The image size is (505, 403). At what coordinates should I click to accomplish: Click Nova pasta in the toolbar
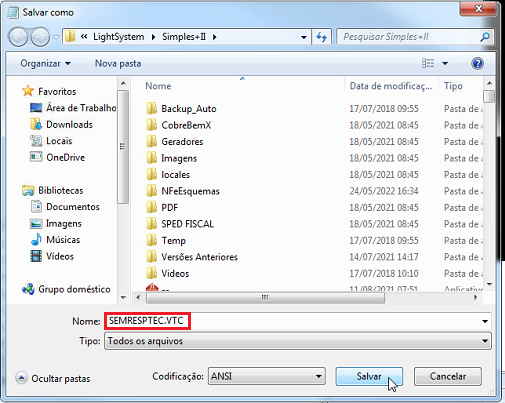(118, 63)
